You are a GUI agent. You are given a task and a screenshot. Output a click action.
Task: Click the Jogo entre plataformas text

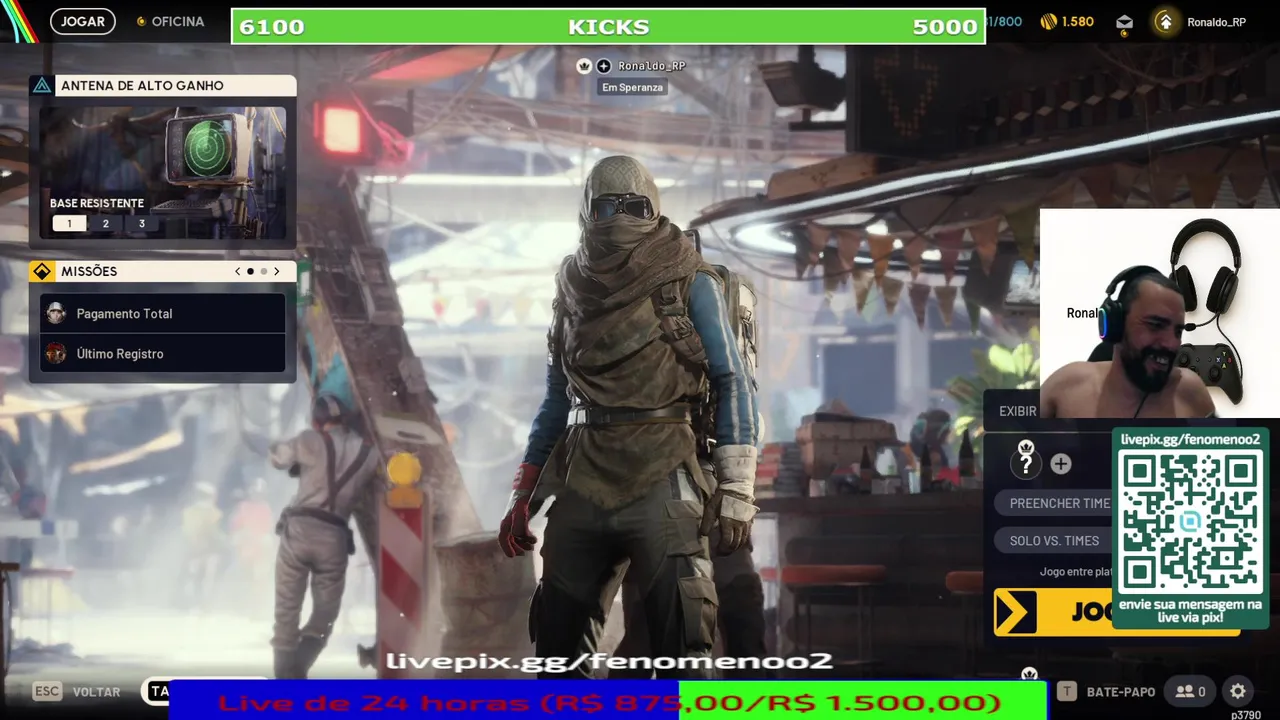click(1076, 572)
